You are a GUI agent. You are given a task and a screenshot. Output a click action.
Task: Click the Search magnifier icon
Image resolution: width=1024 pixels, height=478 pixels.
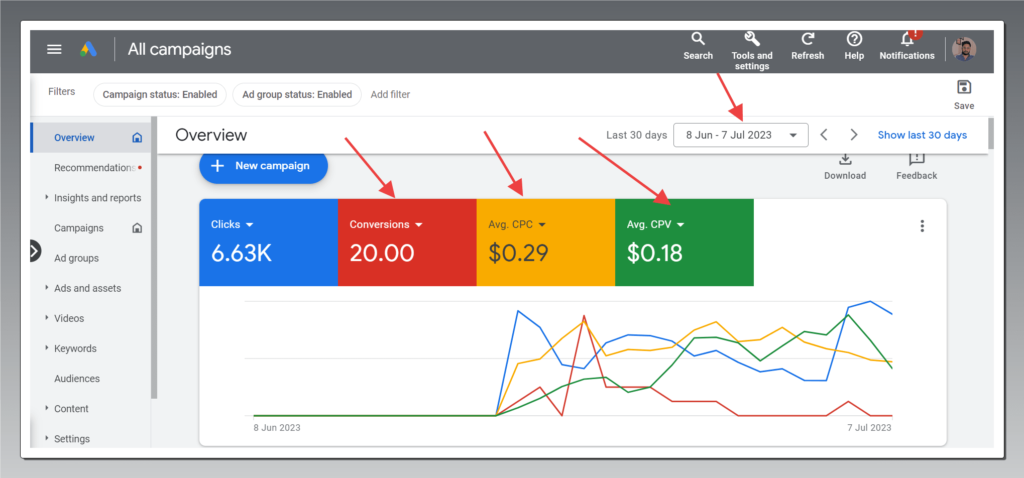698,39
